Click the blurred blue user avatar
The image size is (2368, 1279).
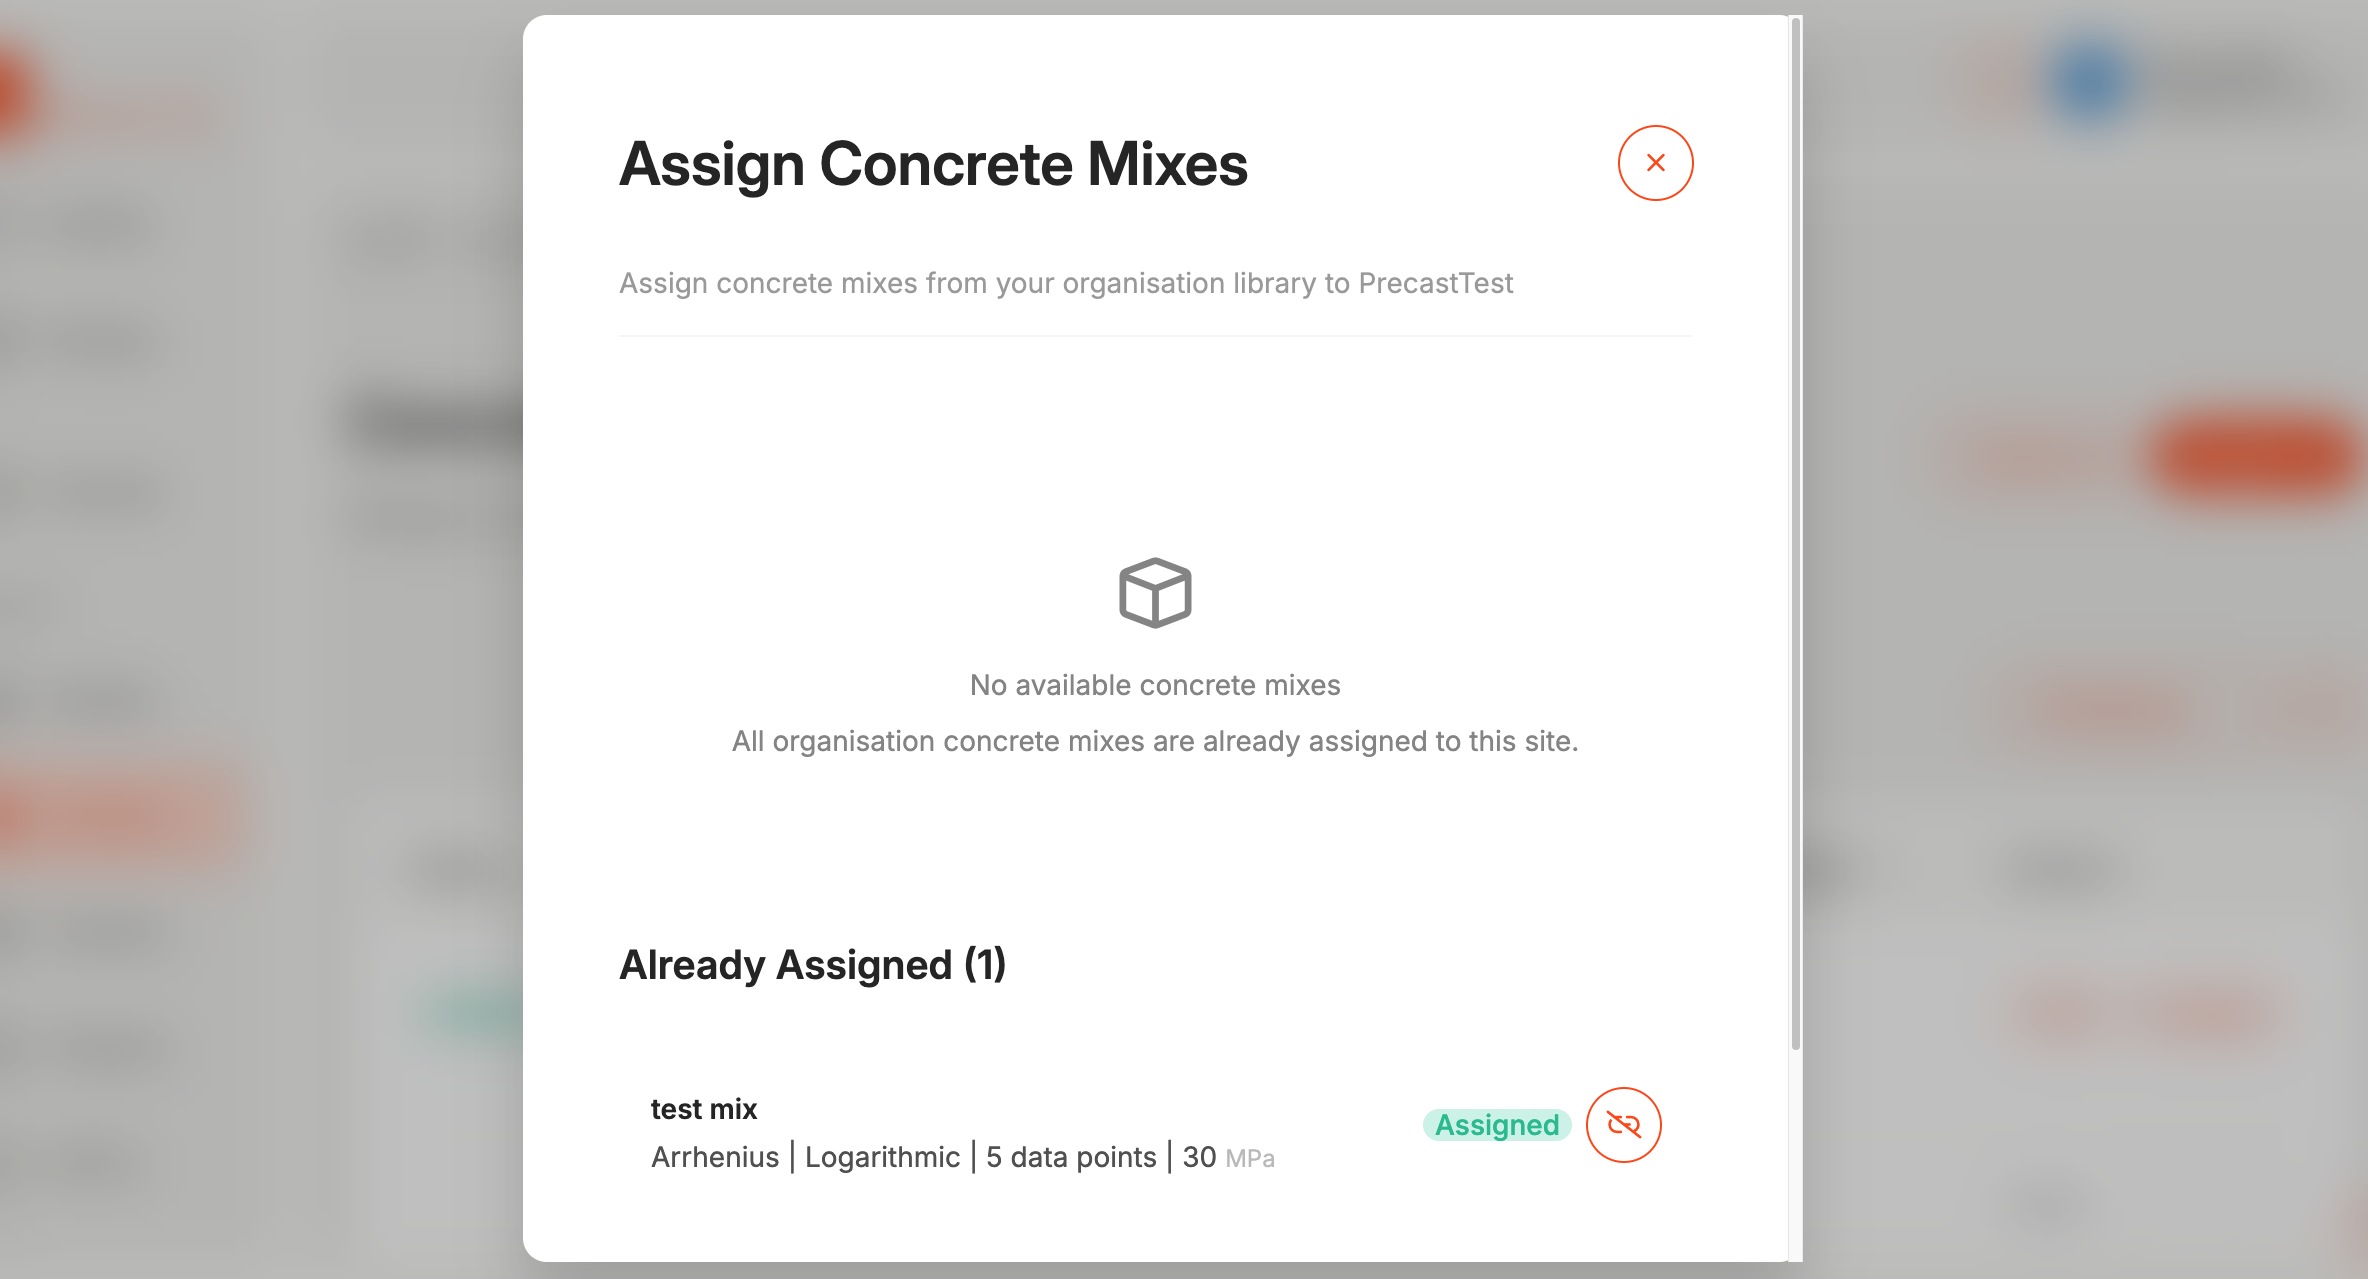[2089, 80]
